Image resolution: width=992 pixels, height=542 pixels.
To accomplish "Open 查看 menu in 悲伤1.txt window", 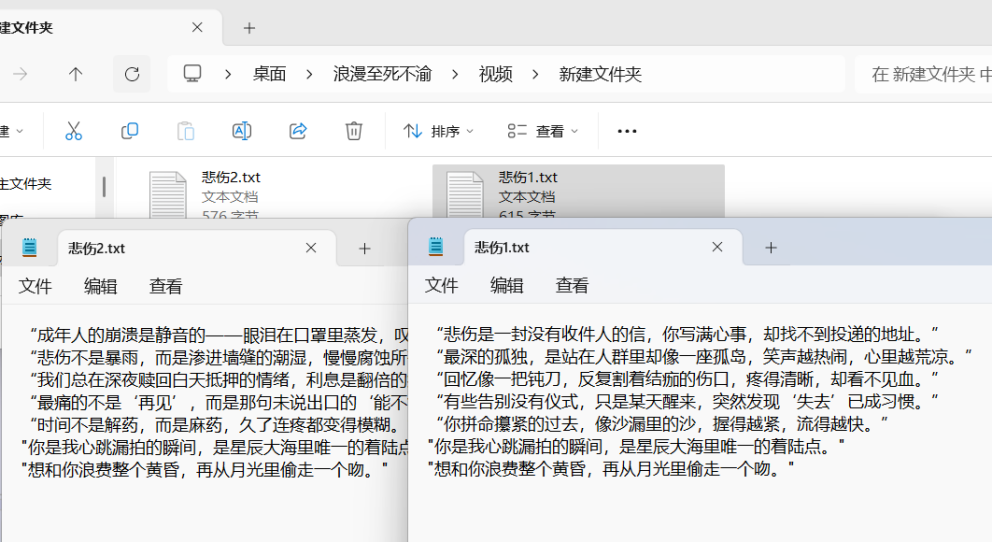I will 571,285.
